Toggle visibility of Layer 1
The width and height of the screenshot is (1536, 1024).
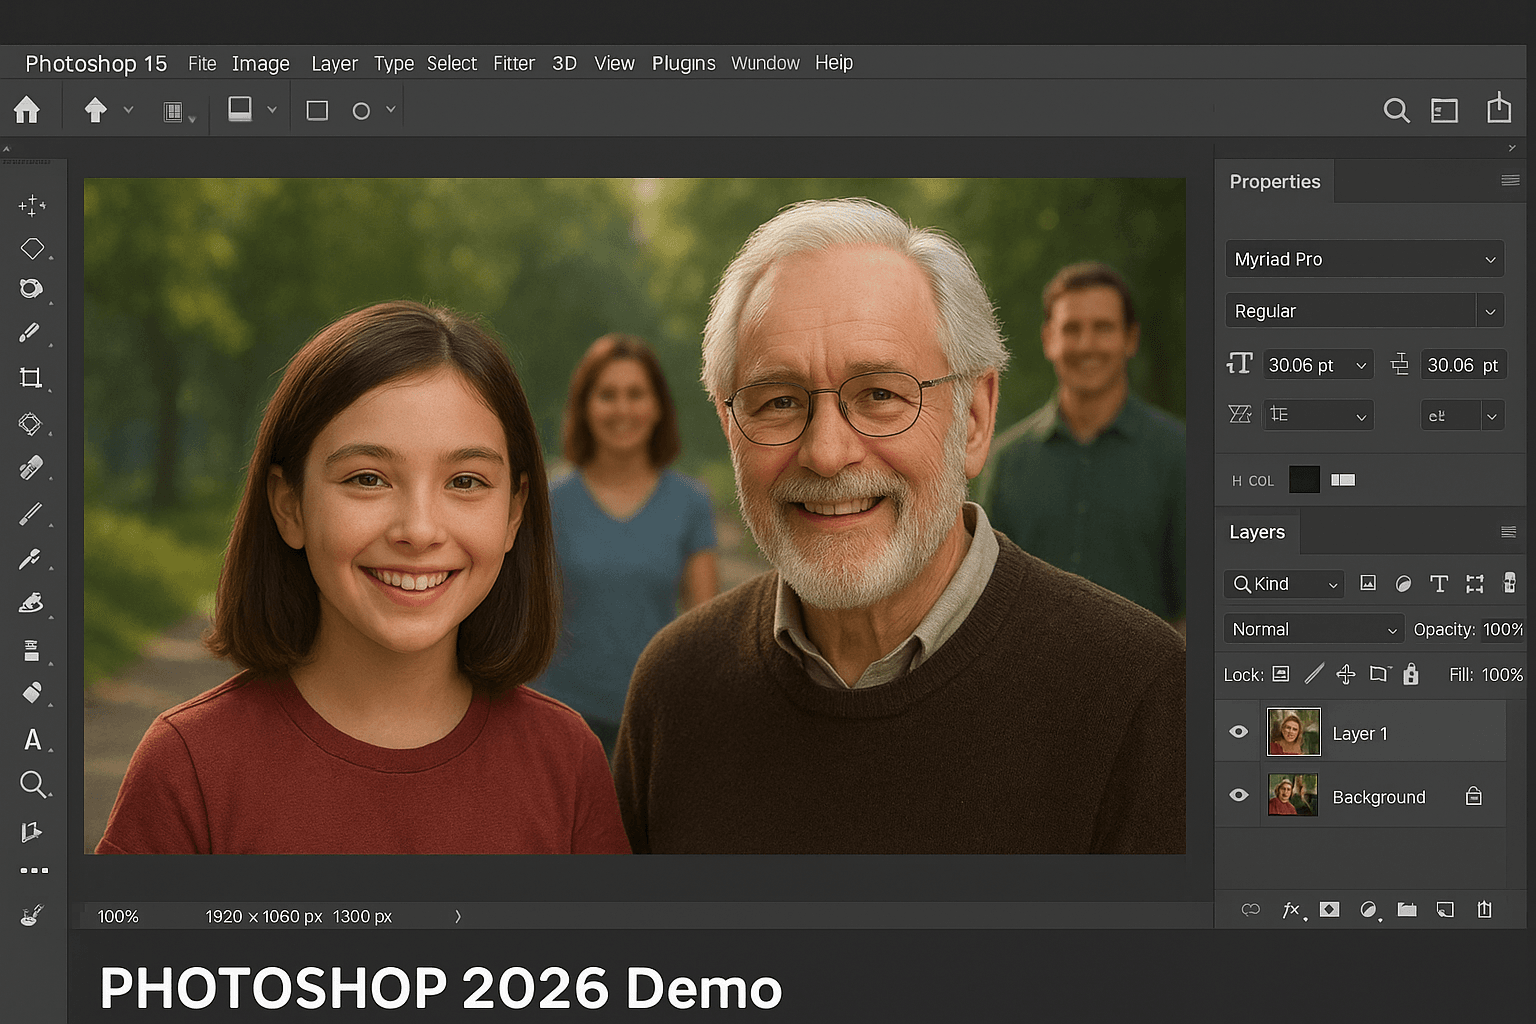pos(1238,732)
